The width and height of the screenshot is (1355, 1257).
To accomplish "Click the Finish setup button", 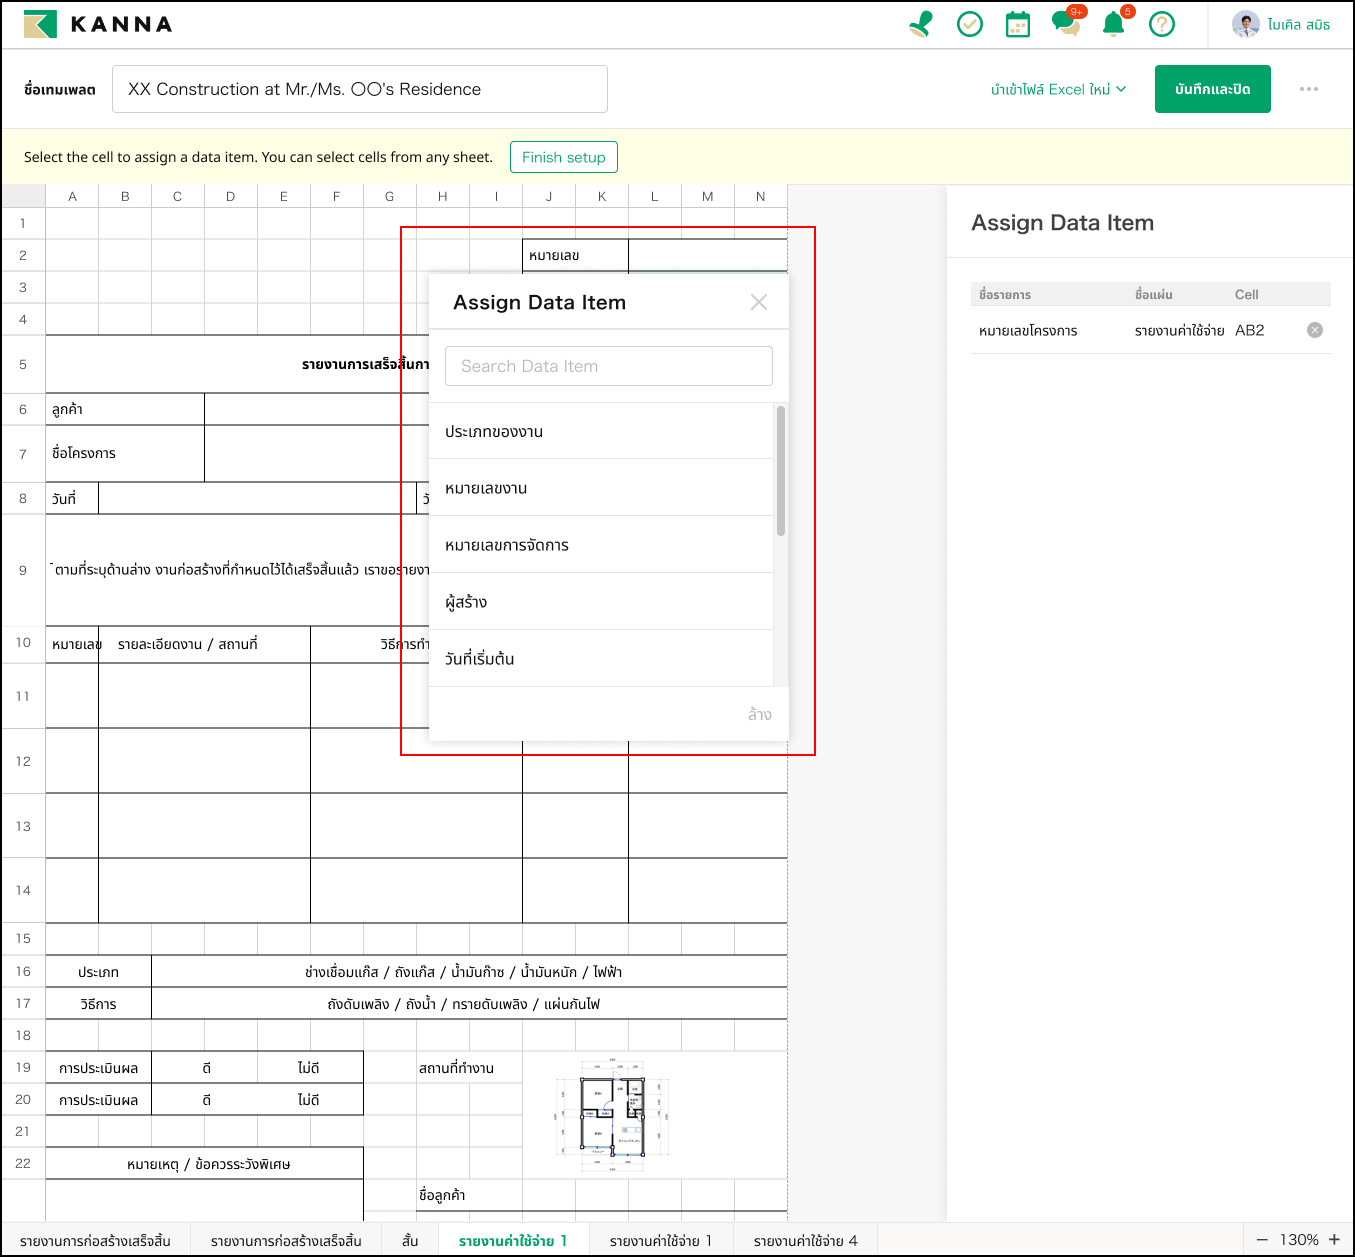I will click(x=563, y=157).
